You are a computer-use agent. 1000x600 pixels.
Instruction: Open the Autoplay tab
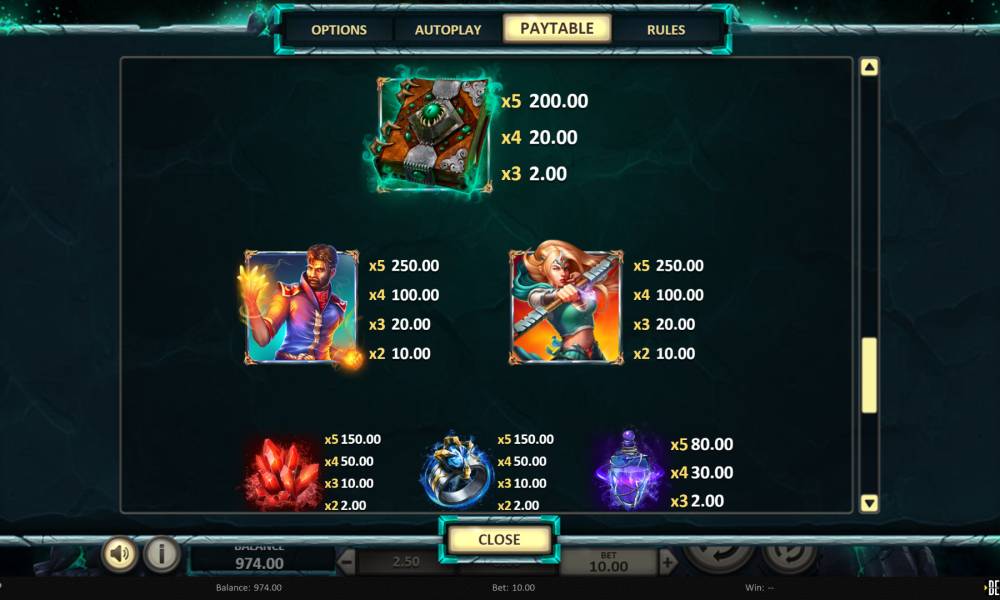point(448,29)
